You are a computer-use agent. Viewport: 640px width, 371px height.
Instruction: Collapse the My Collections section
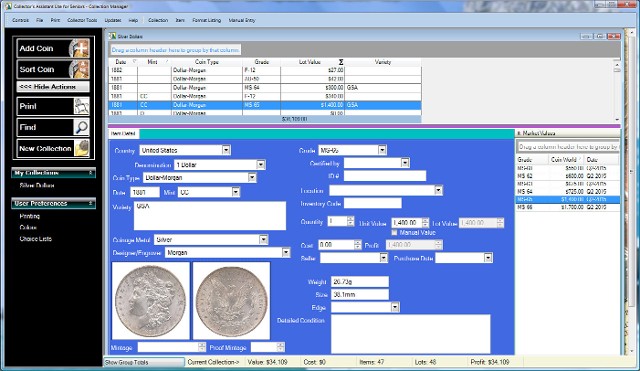coord(91,173)
